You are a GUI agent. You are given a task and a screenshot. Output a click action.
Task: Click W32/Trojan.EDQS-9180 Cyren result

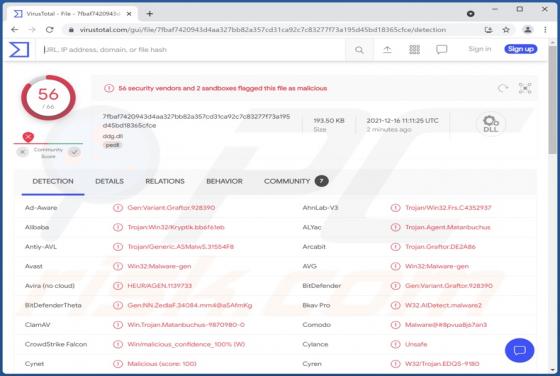[x=442, y=364]
